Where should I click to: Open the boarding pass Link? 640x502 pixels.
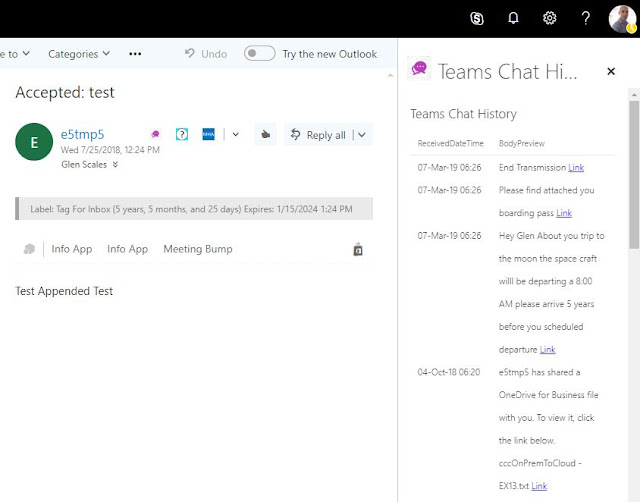[564, 213]
